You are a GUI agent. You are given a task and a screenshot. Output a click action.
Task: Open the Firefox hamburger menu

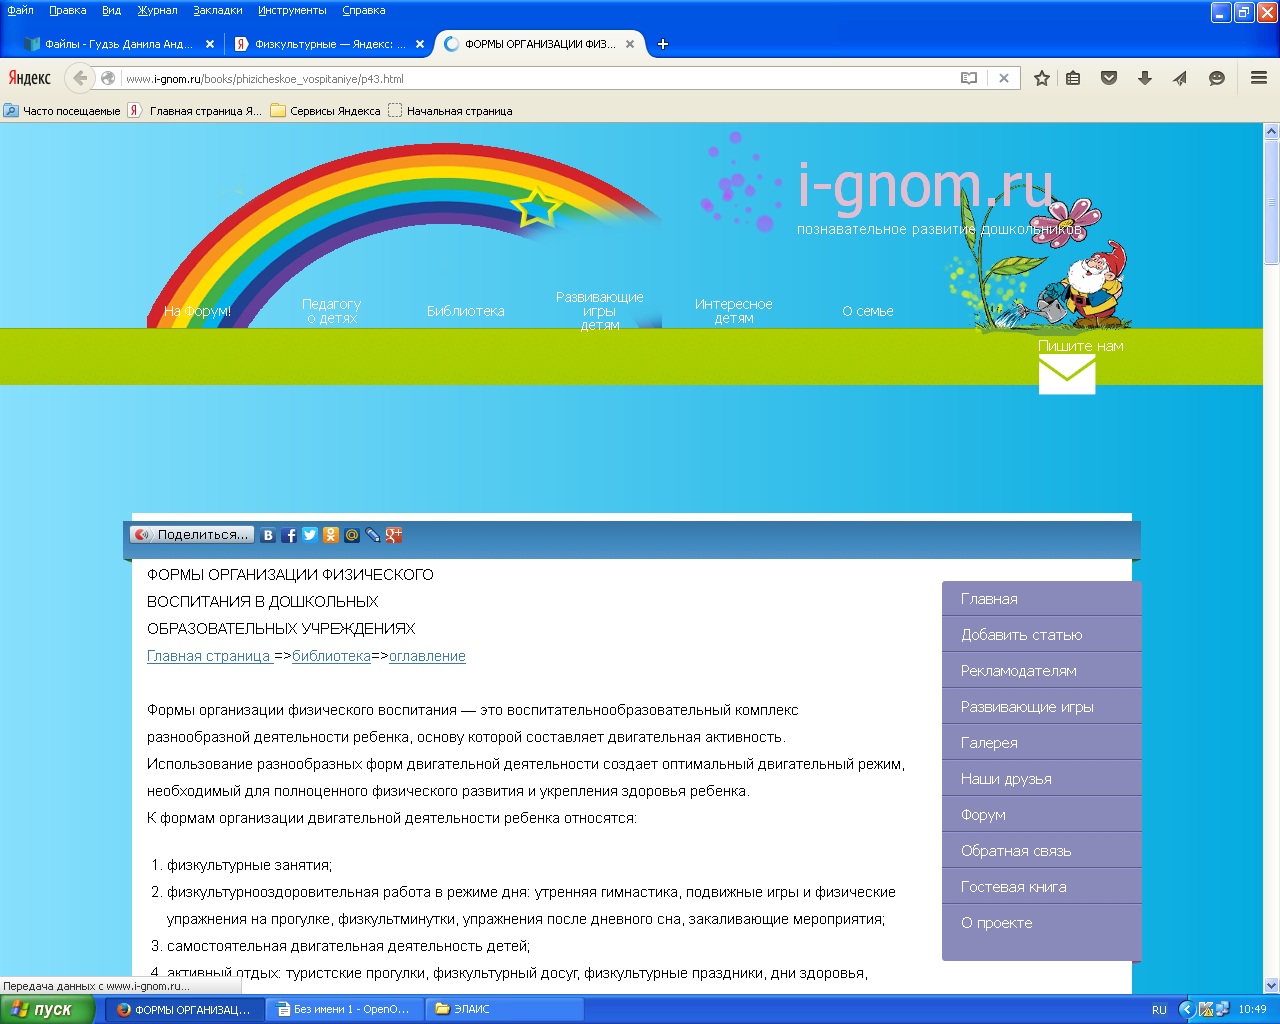point(1259,78)
